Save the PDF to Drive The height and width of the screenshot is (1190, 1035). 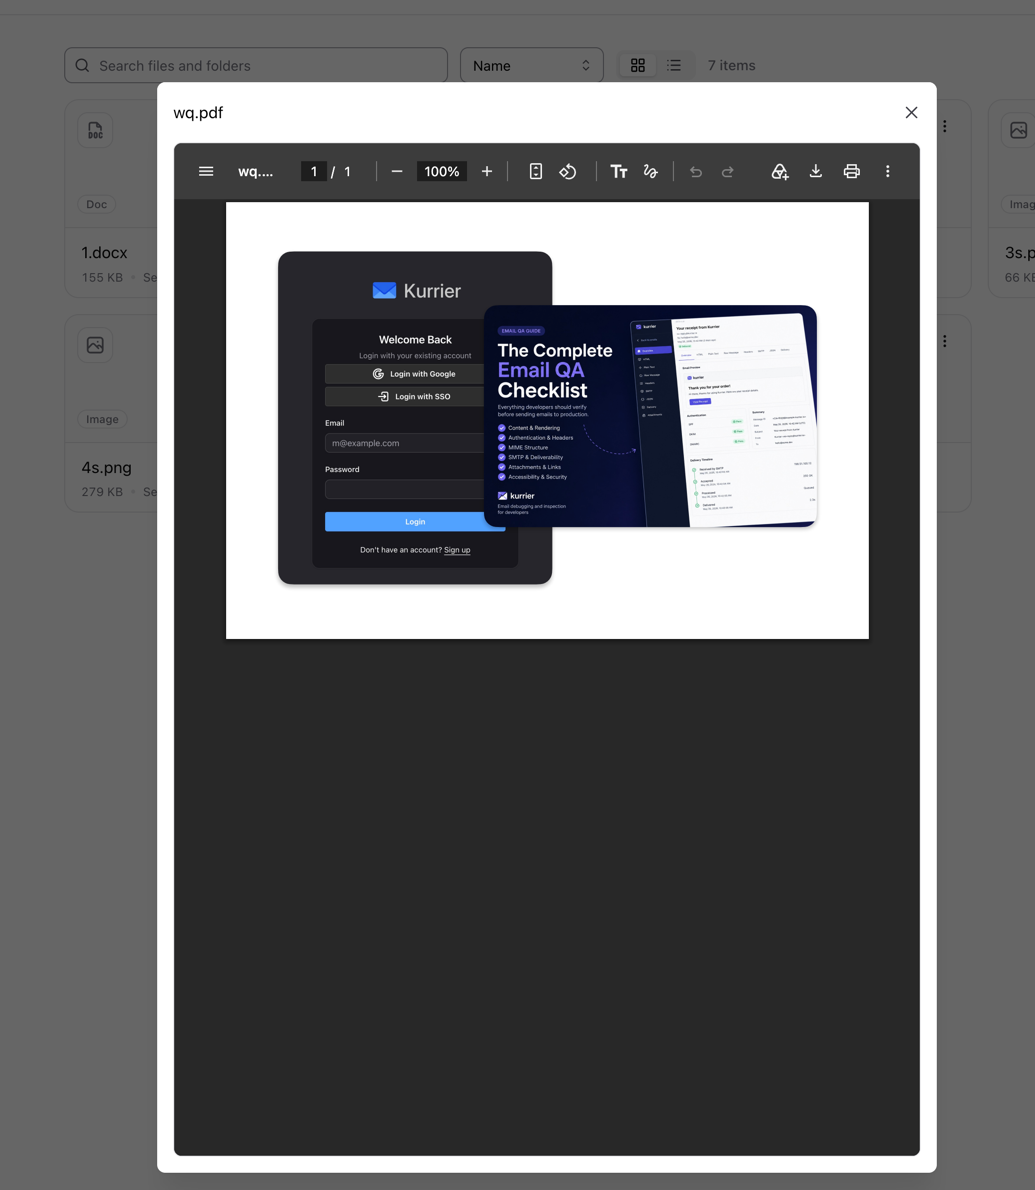tap(779, 172)
